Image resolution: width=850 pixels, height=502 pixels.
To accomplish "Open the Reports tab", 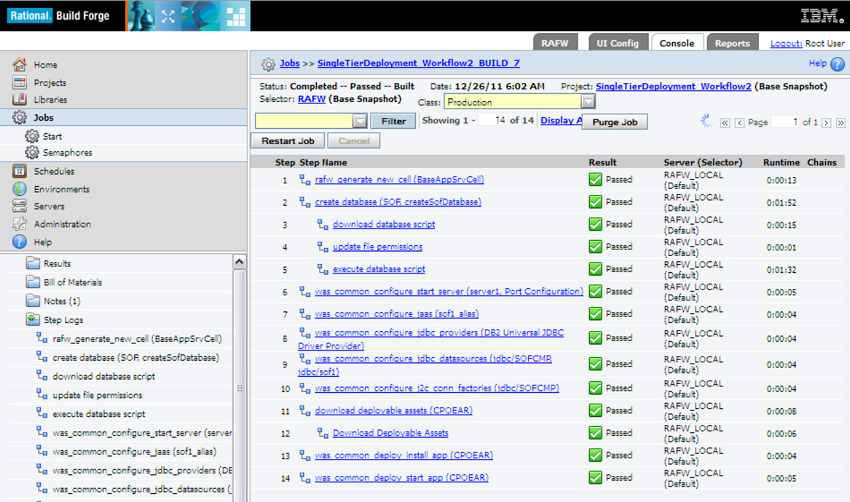I will (732, 43).
